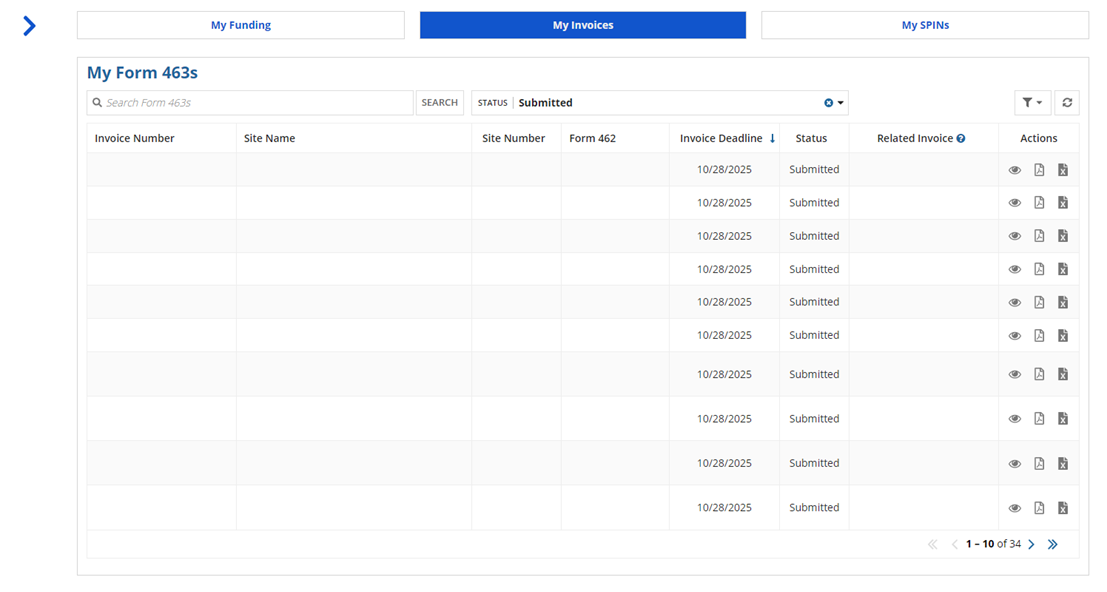Expand the collapsed sidebar with the blue chevron
This screenshot has height=592, width=1107.
pyautogui.click(x=29, y=26)
